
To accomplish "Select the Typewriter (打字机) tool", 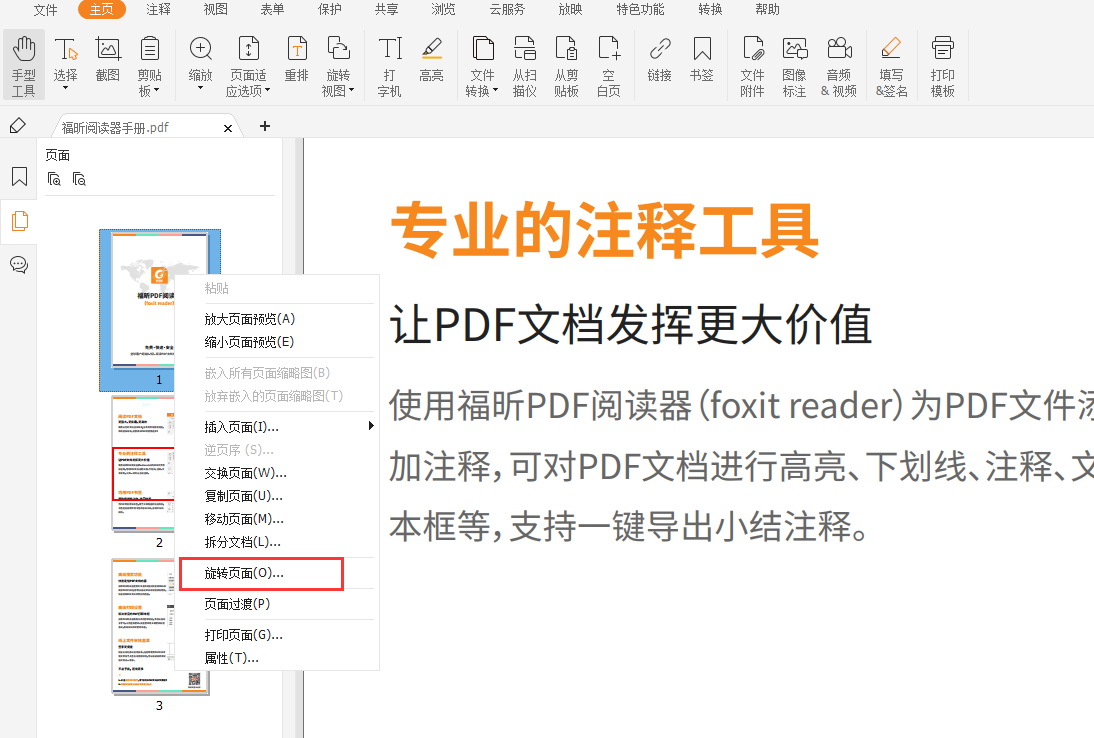I will click(389, 66).
